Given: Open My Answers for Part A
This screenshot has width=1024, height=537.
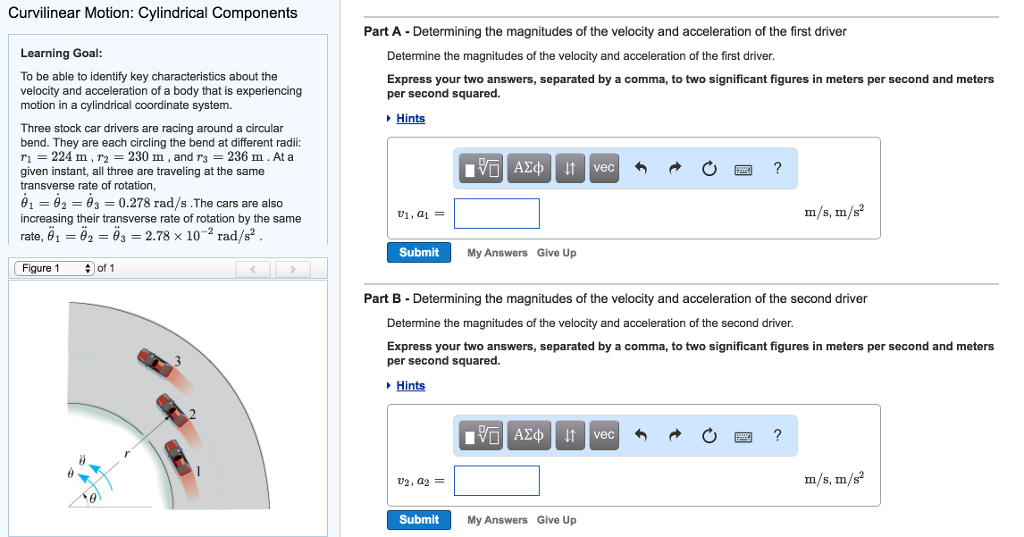Looking at the screenshot, I should (497, 253).
